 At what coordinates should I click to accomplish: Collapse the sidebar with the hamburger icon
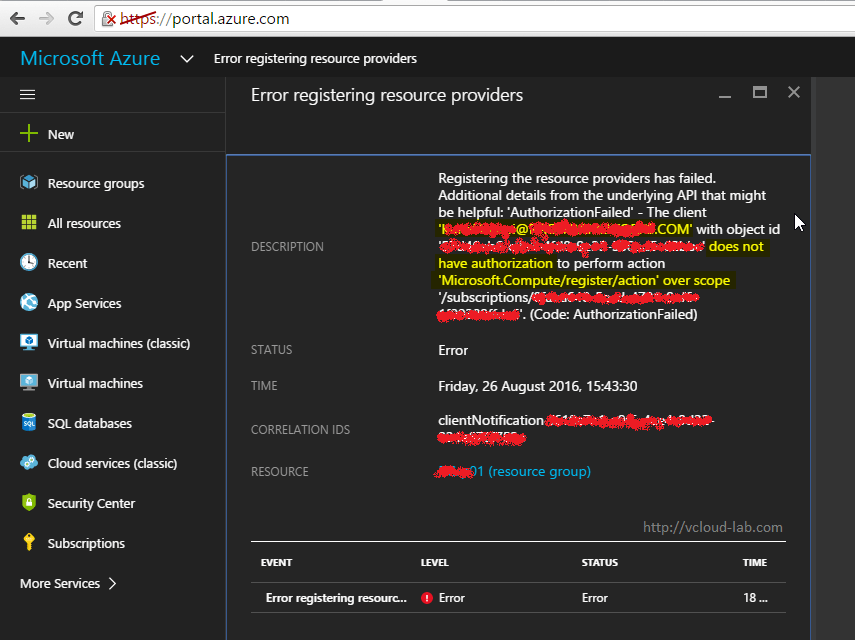tap(27, 94)
